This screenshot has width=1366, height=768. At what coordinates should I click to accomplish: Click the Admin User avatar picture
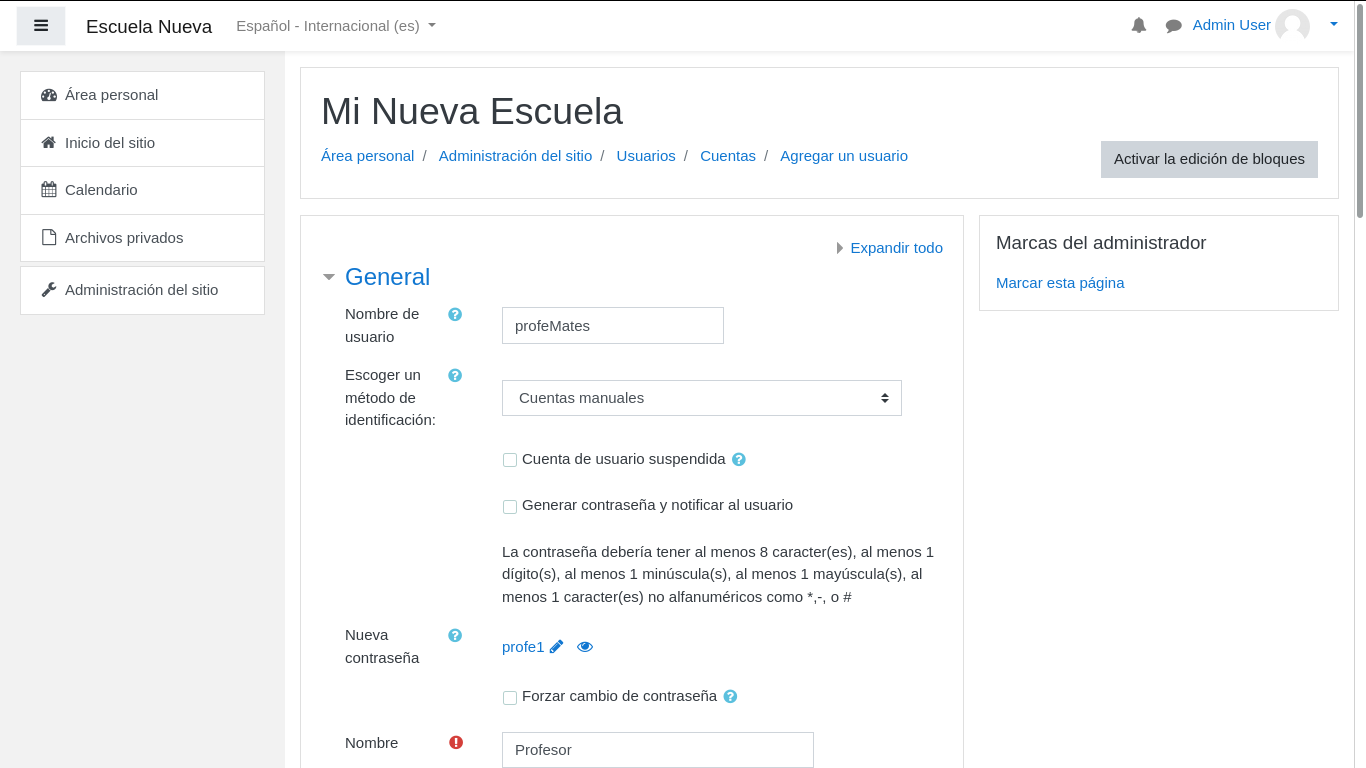tap(1292, 26)
